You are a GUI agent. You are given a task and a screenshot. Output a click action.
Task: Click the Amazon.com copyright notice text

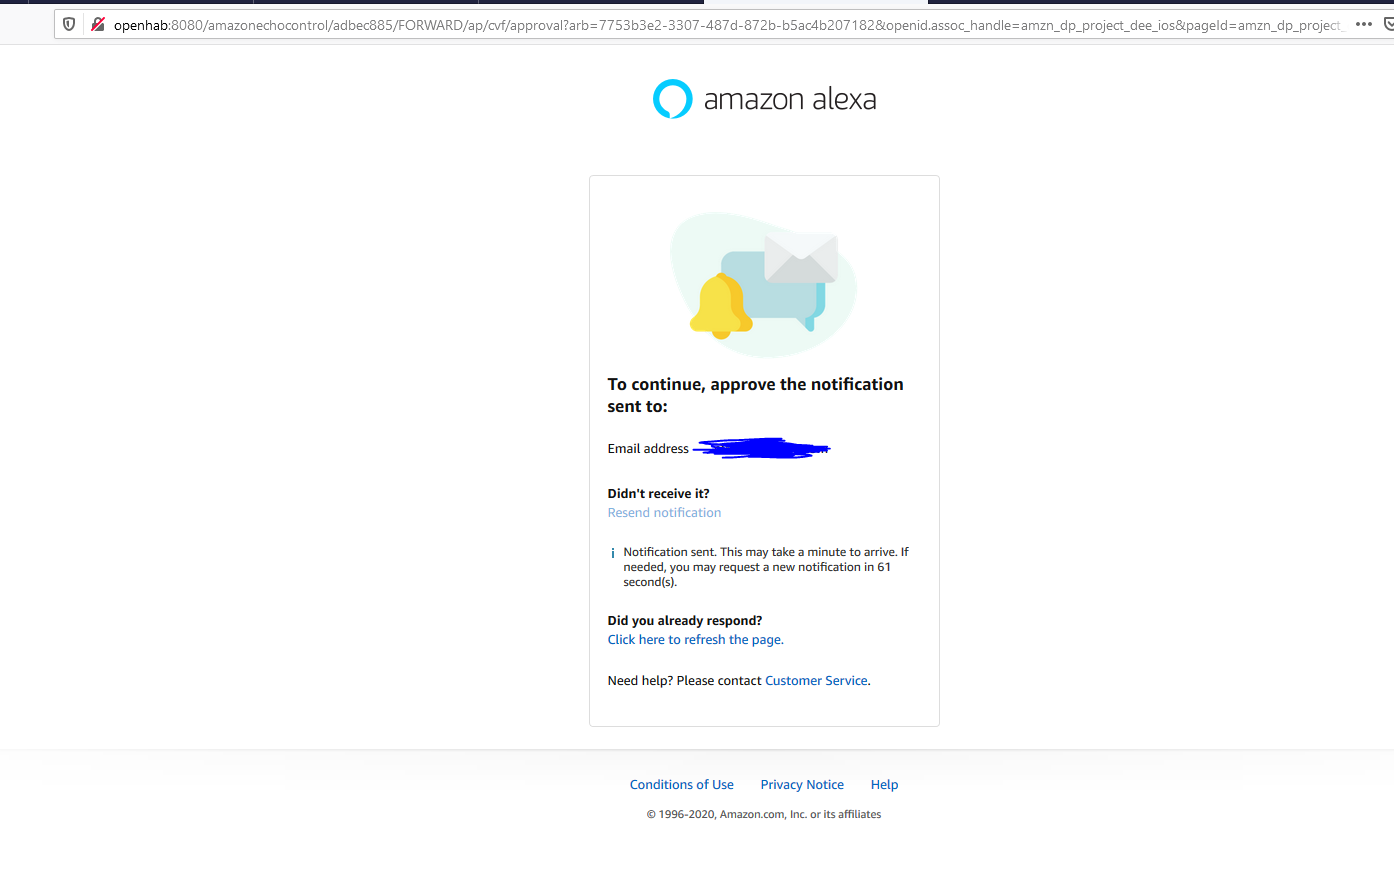coord(764,815)
